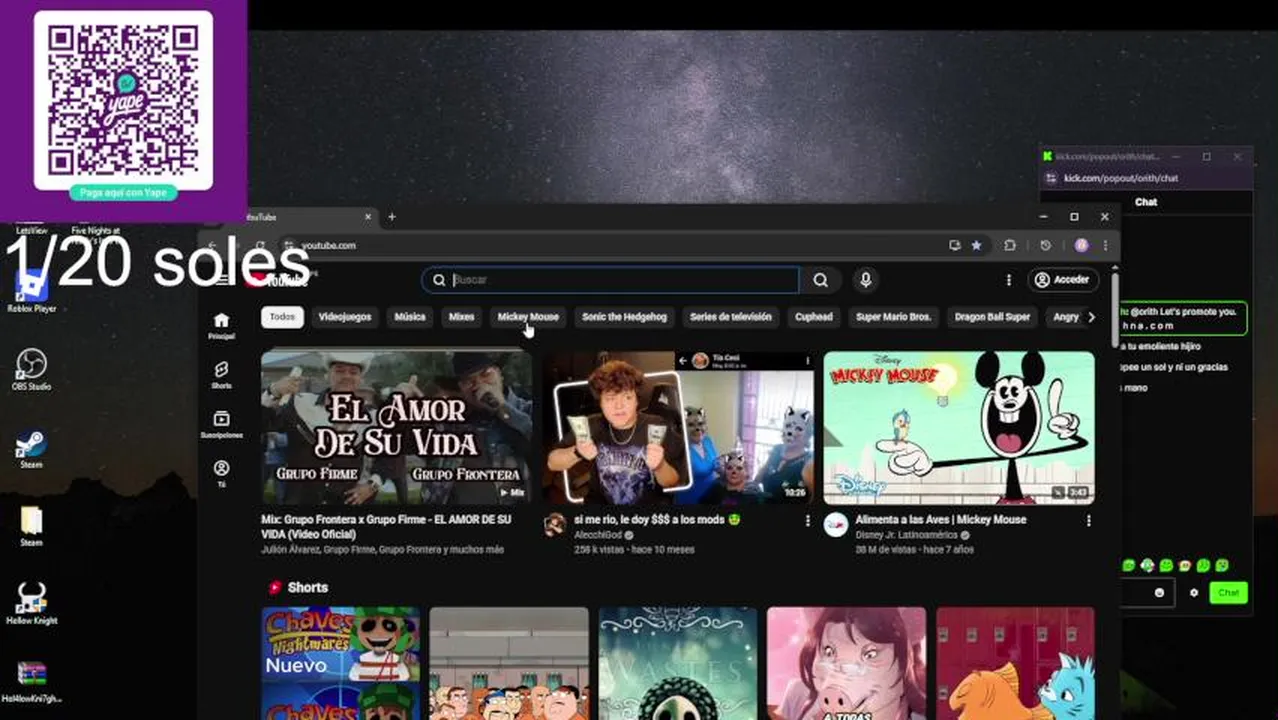Click the Acceder sign-in button
Screen dimensions: 1278x720
point(1063,280)
